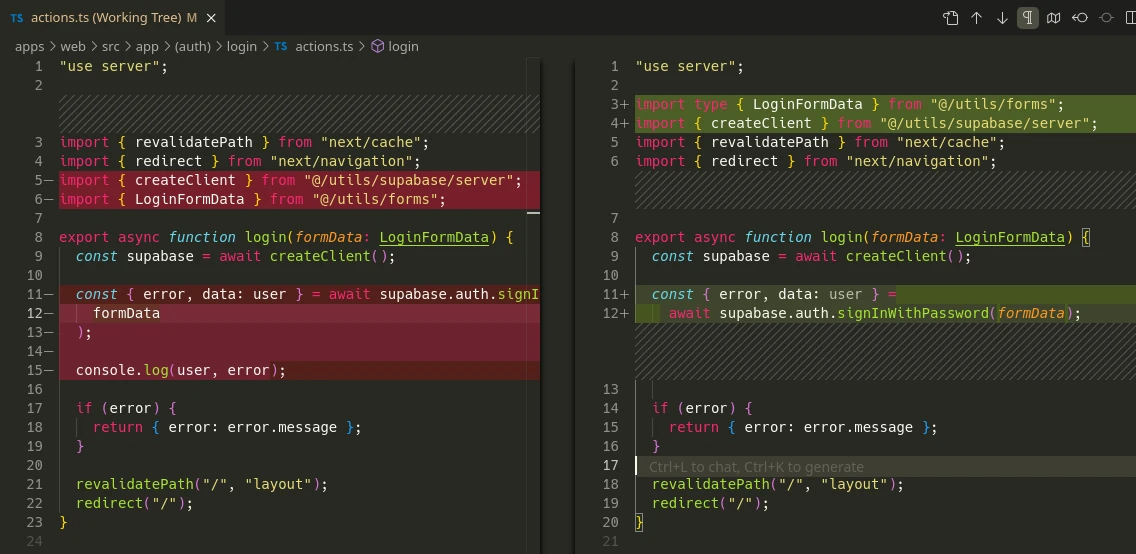The width and height of the screenshot is (1136, 554).
Task: Expand the 'apps' breadcrumb folder
Action: click(29, 46)
